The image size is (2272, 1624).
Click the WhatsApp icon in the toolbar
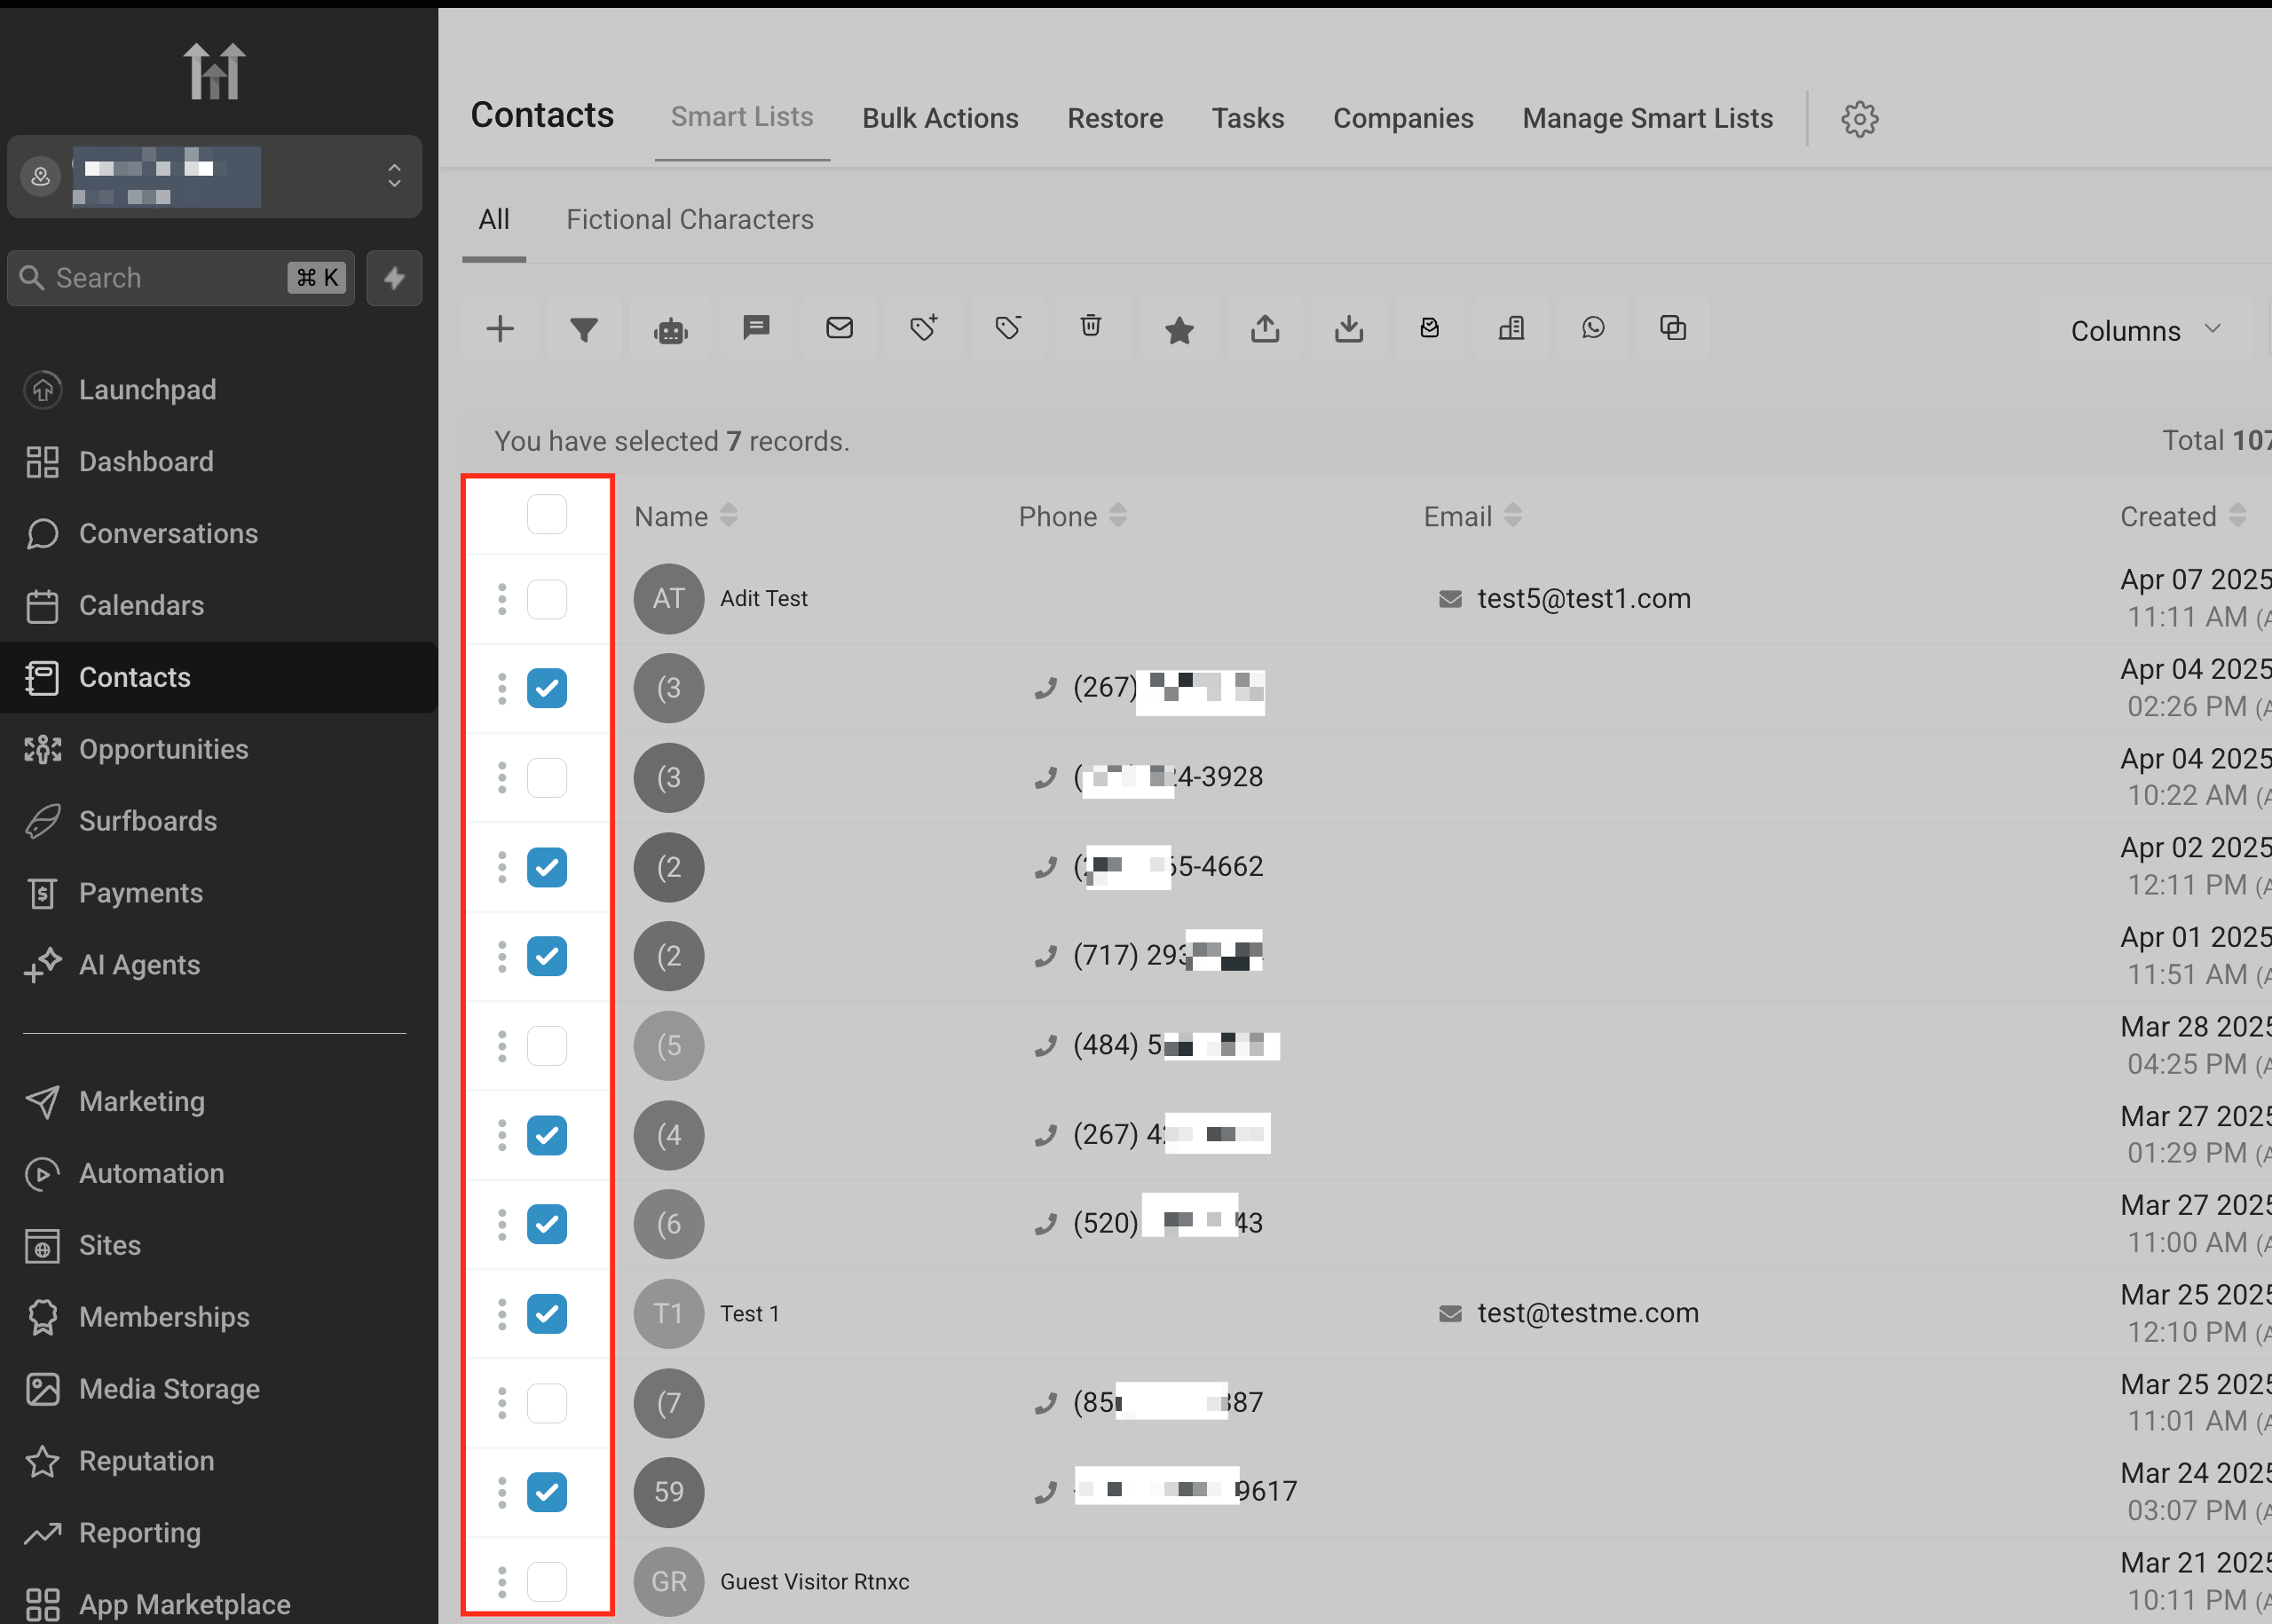[x=1593, y=328]
